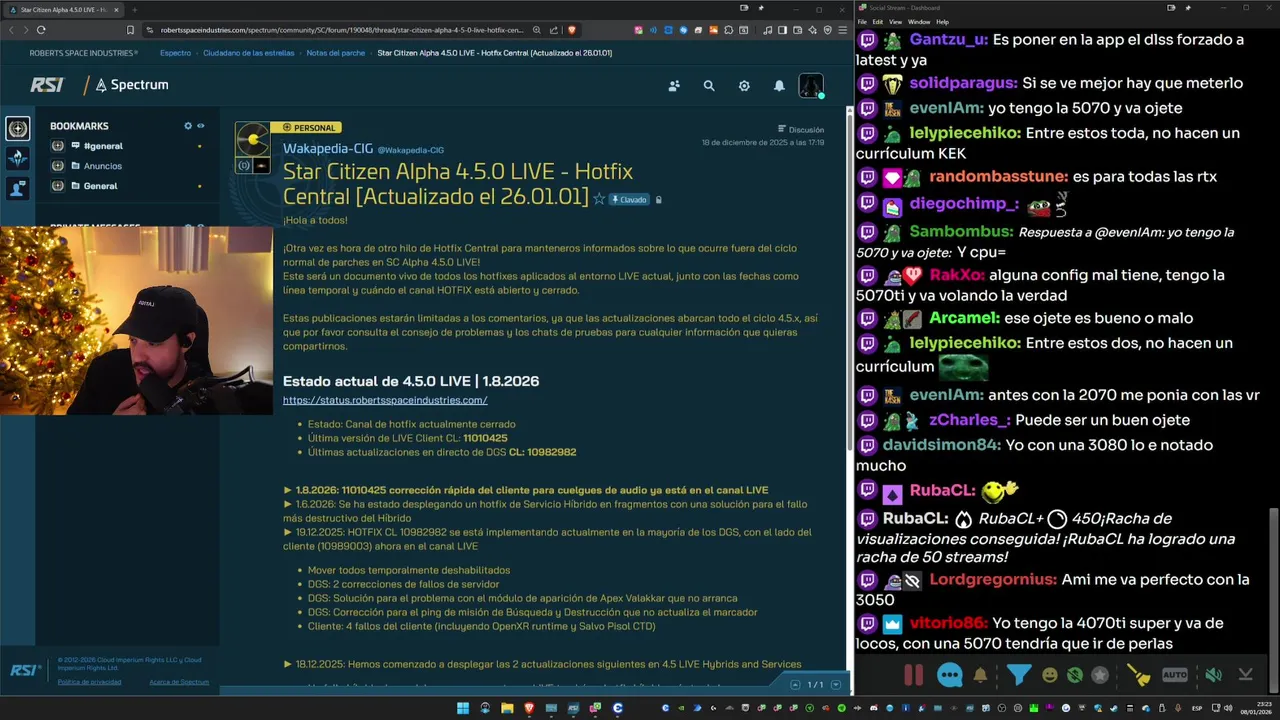Toggle the muted speaker icon in Social Stream
This screenshot has height=720, width=1280.
1213,675
